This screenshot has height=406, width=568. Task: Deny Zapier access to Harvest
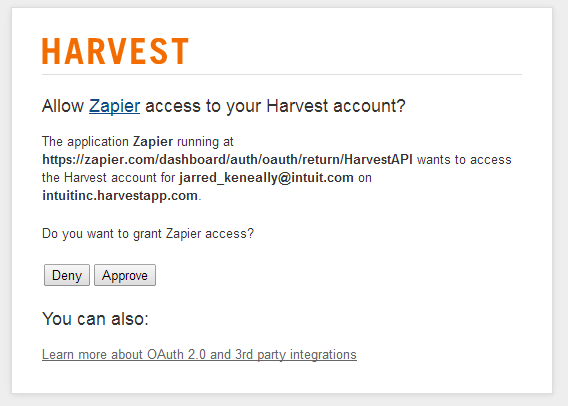pos(67,275)
